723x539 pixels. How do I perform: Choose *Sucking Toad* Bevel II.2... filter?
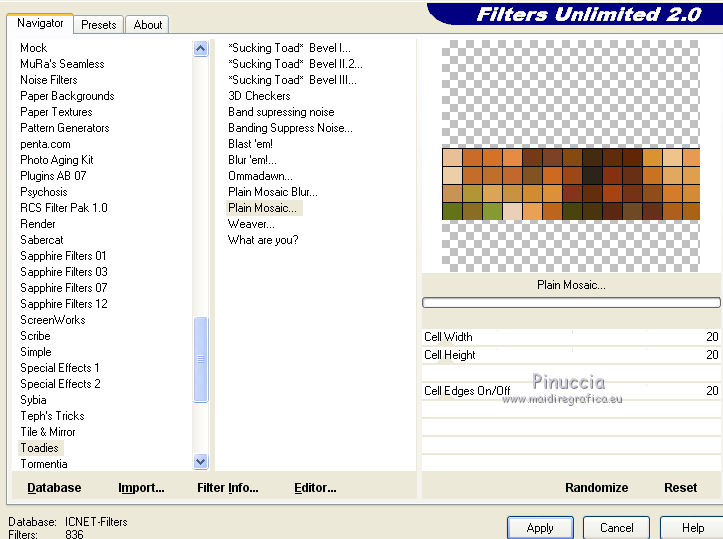pyautogui.click(x=295, y=64)
